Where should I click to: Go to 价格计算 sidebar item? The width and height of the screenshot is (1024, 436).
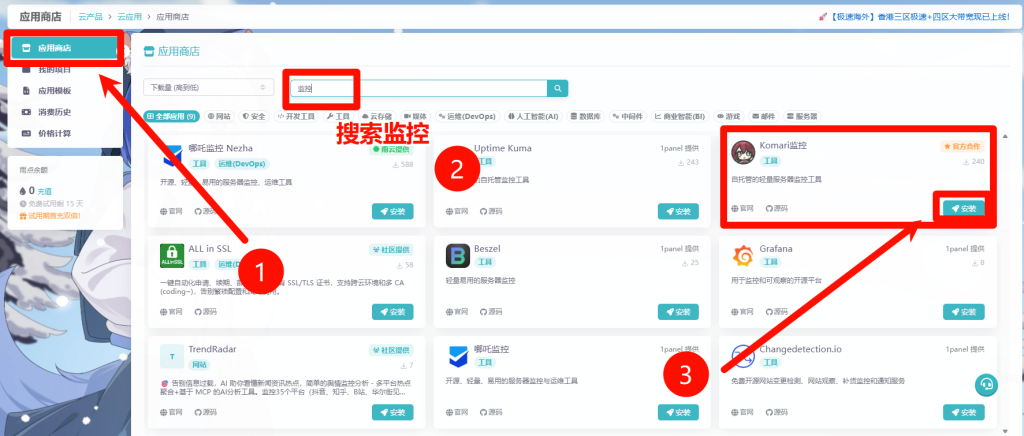coord(54,133)
